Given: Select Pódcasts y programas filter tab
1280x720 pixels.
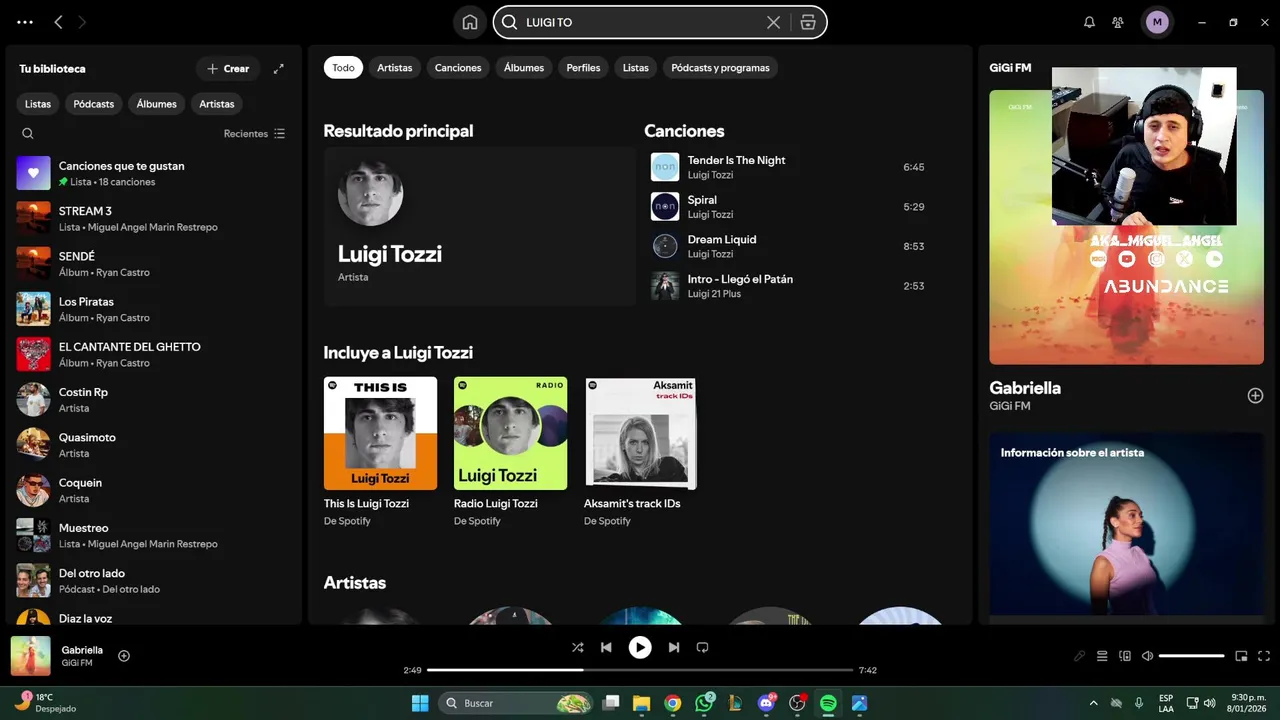Looking at the screenshot, I should click(x=720, y=68).
